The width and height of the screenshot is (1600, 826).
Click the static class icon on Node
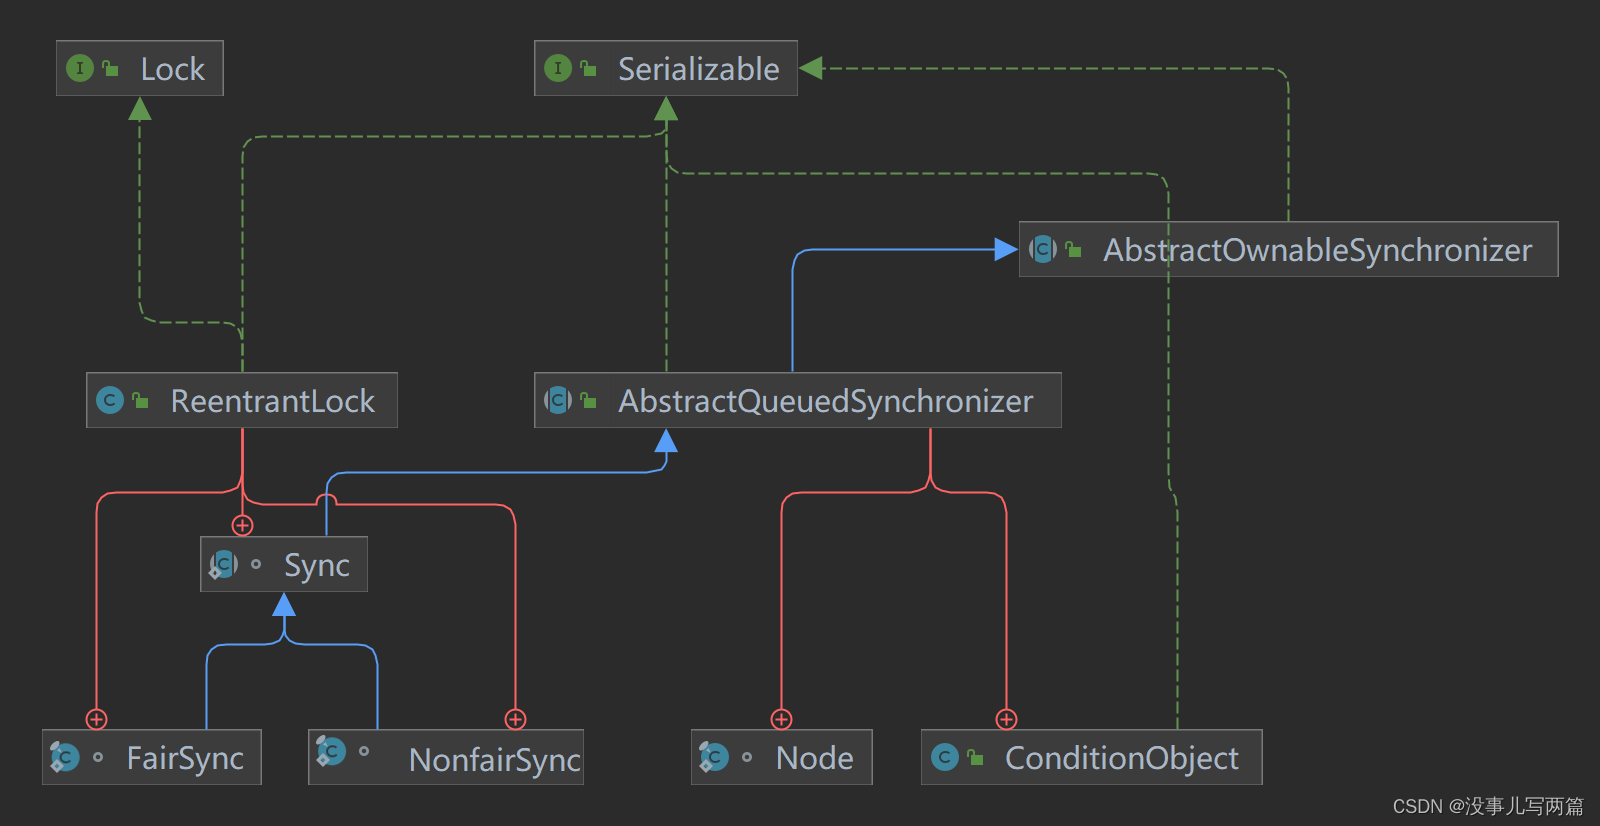tap(714, 757)
